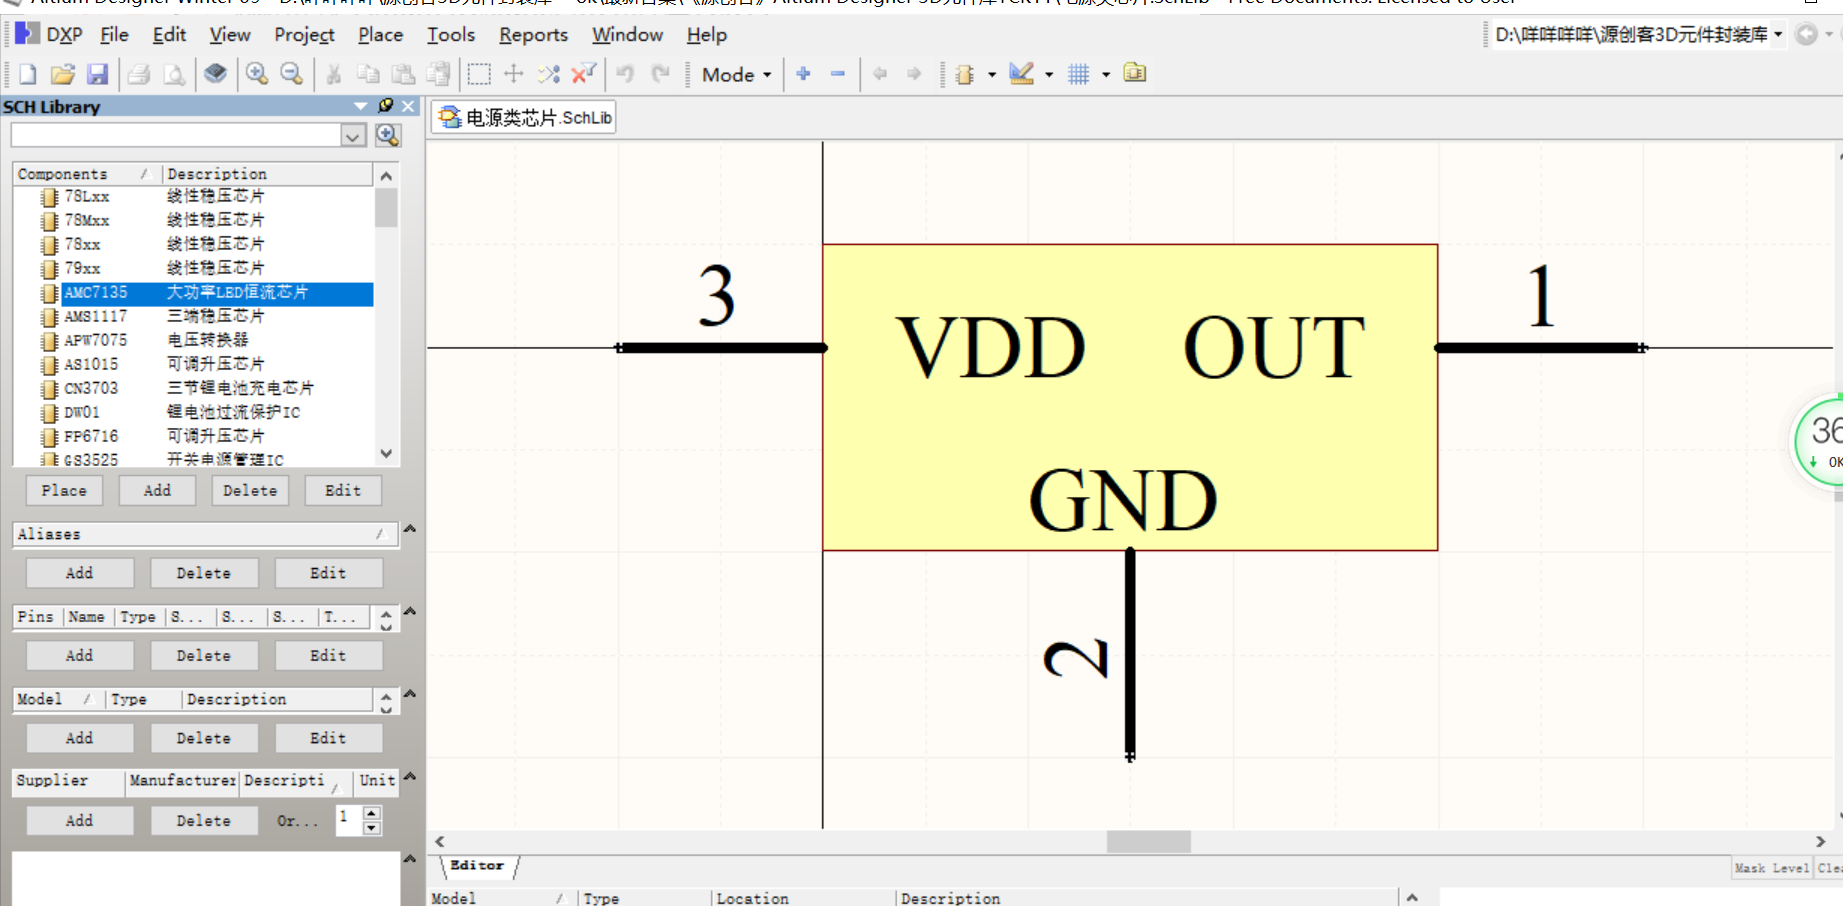This screenshot has width=1843, height=906.
Task: Click the horizontal scrollbar thumb of the editor
Action: coord(1148,842)
